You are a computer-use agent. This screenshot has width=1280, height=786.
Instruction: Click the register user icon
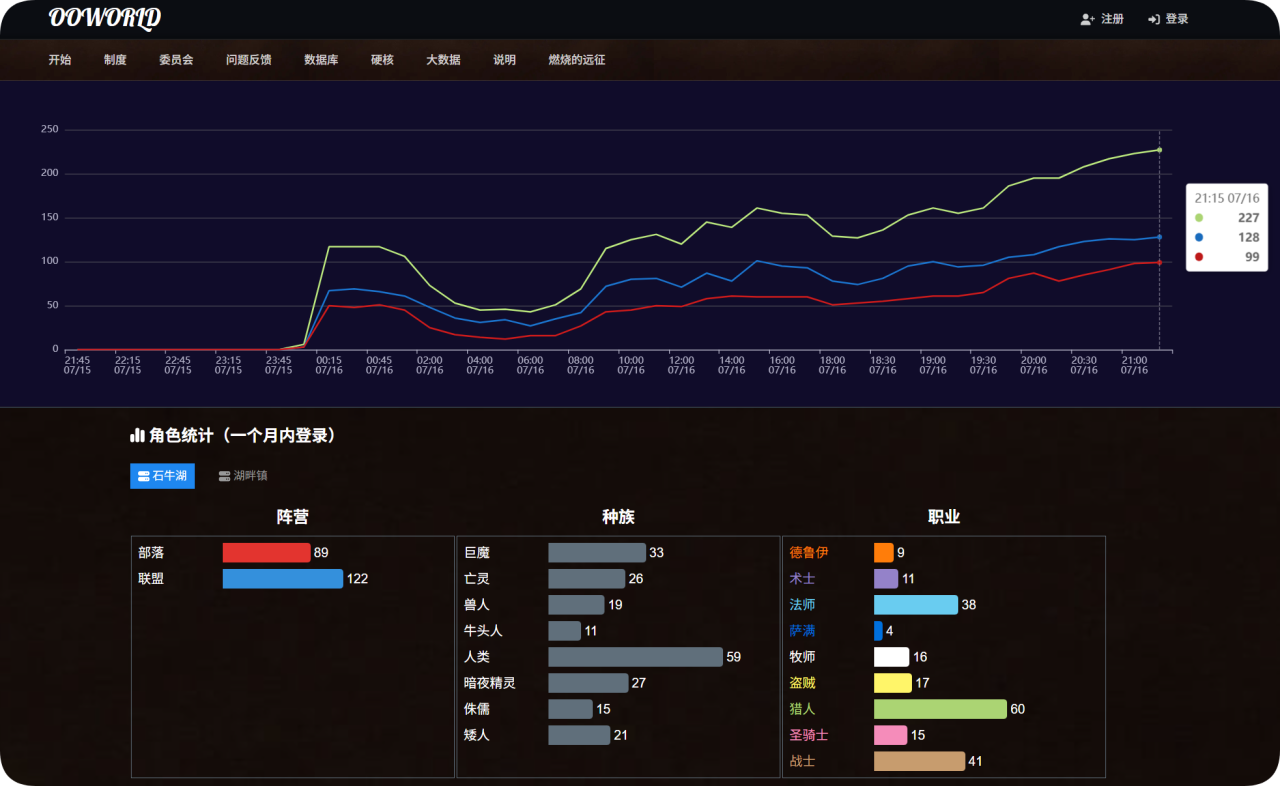coord(1087,19)
